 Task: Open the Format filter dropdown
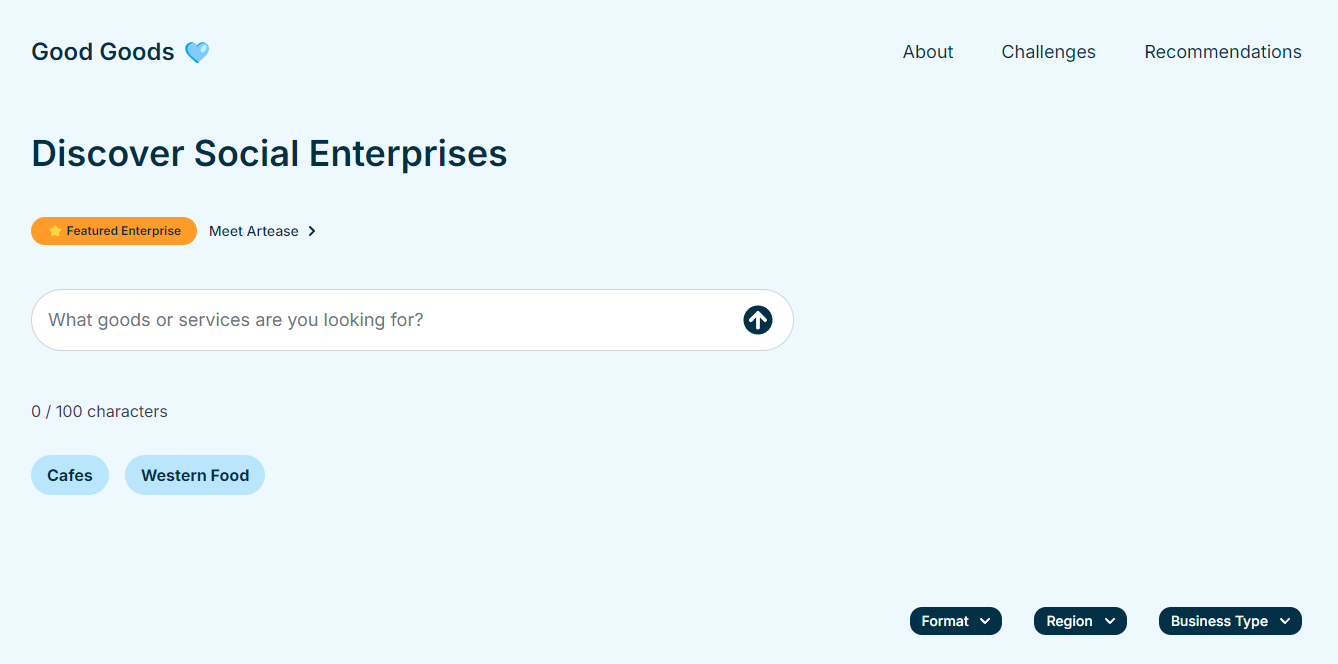tap(956, 621)
